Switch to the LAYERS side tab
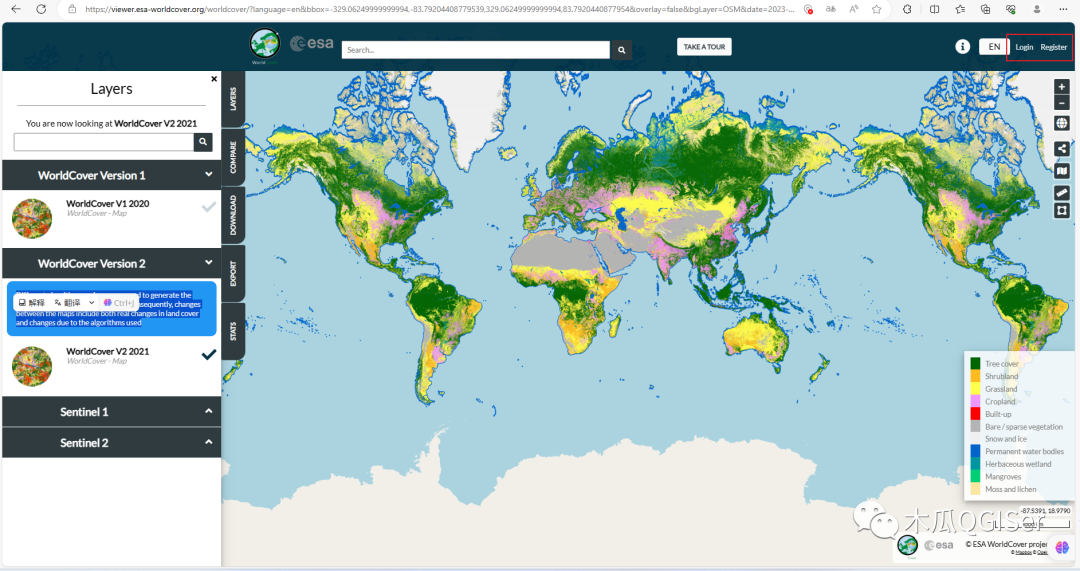 233,99
